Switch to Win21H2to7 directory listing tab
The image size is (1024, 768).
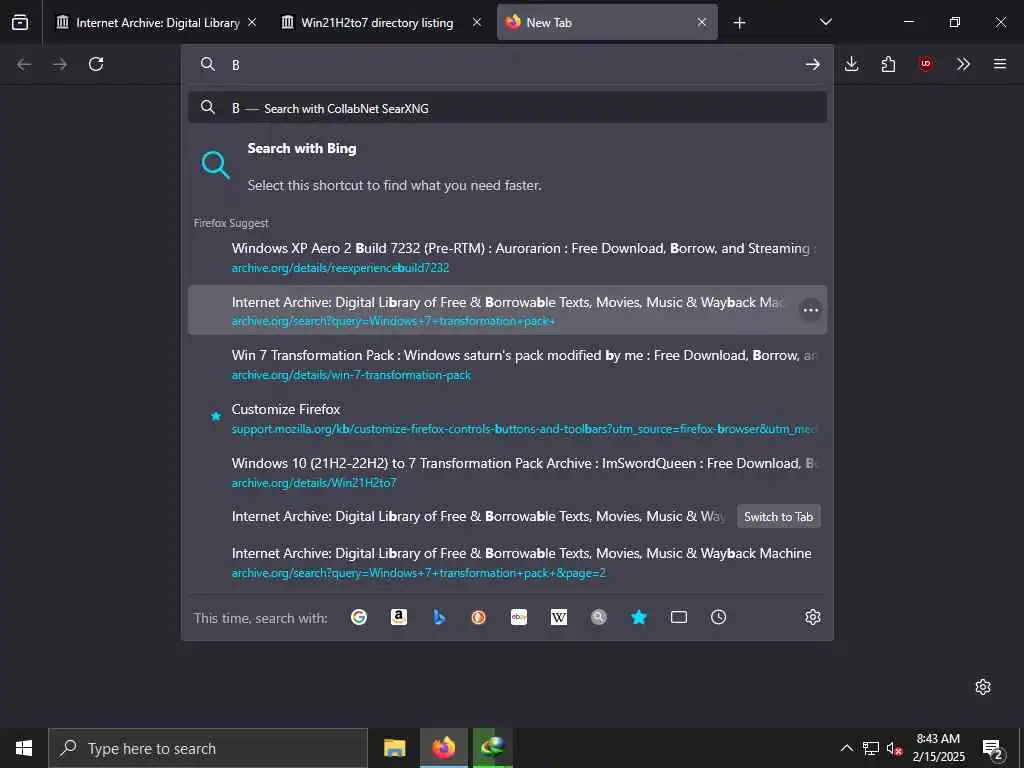tap(377, 23)
